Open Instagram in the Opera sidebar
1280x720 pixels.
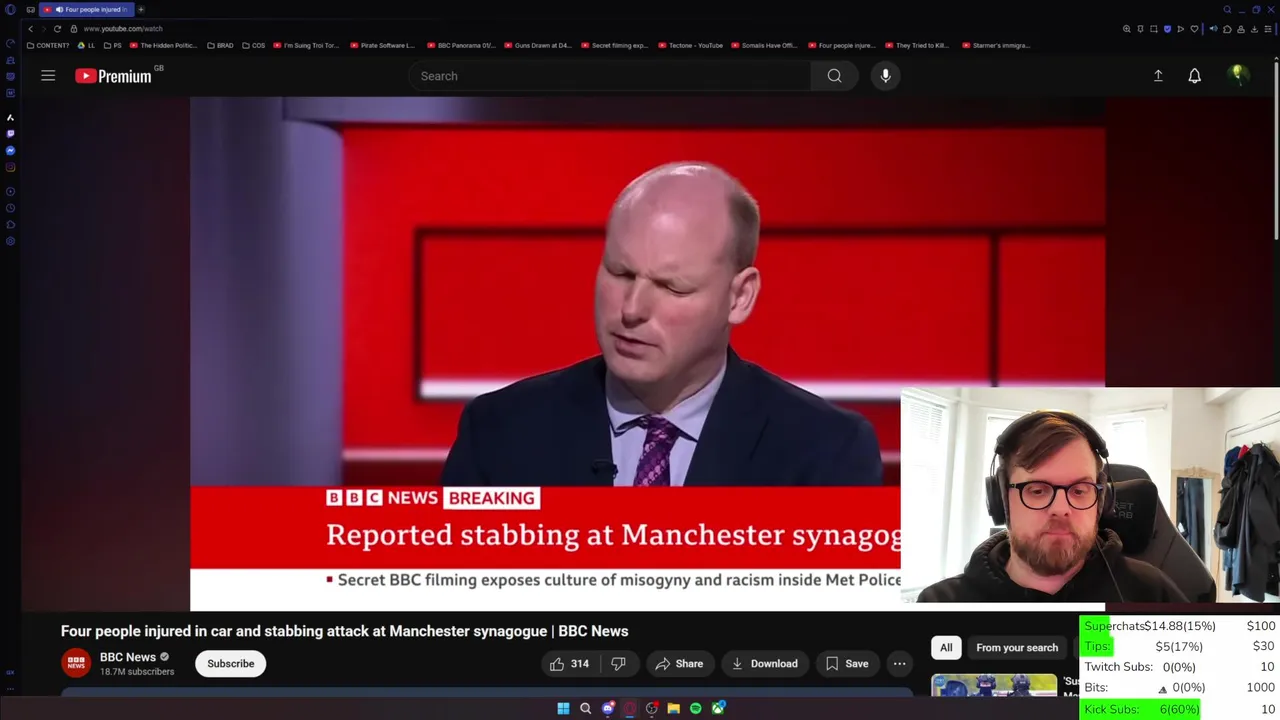[10, 167]
